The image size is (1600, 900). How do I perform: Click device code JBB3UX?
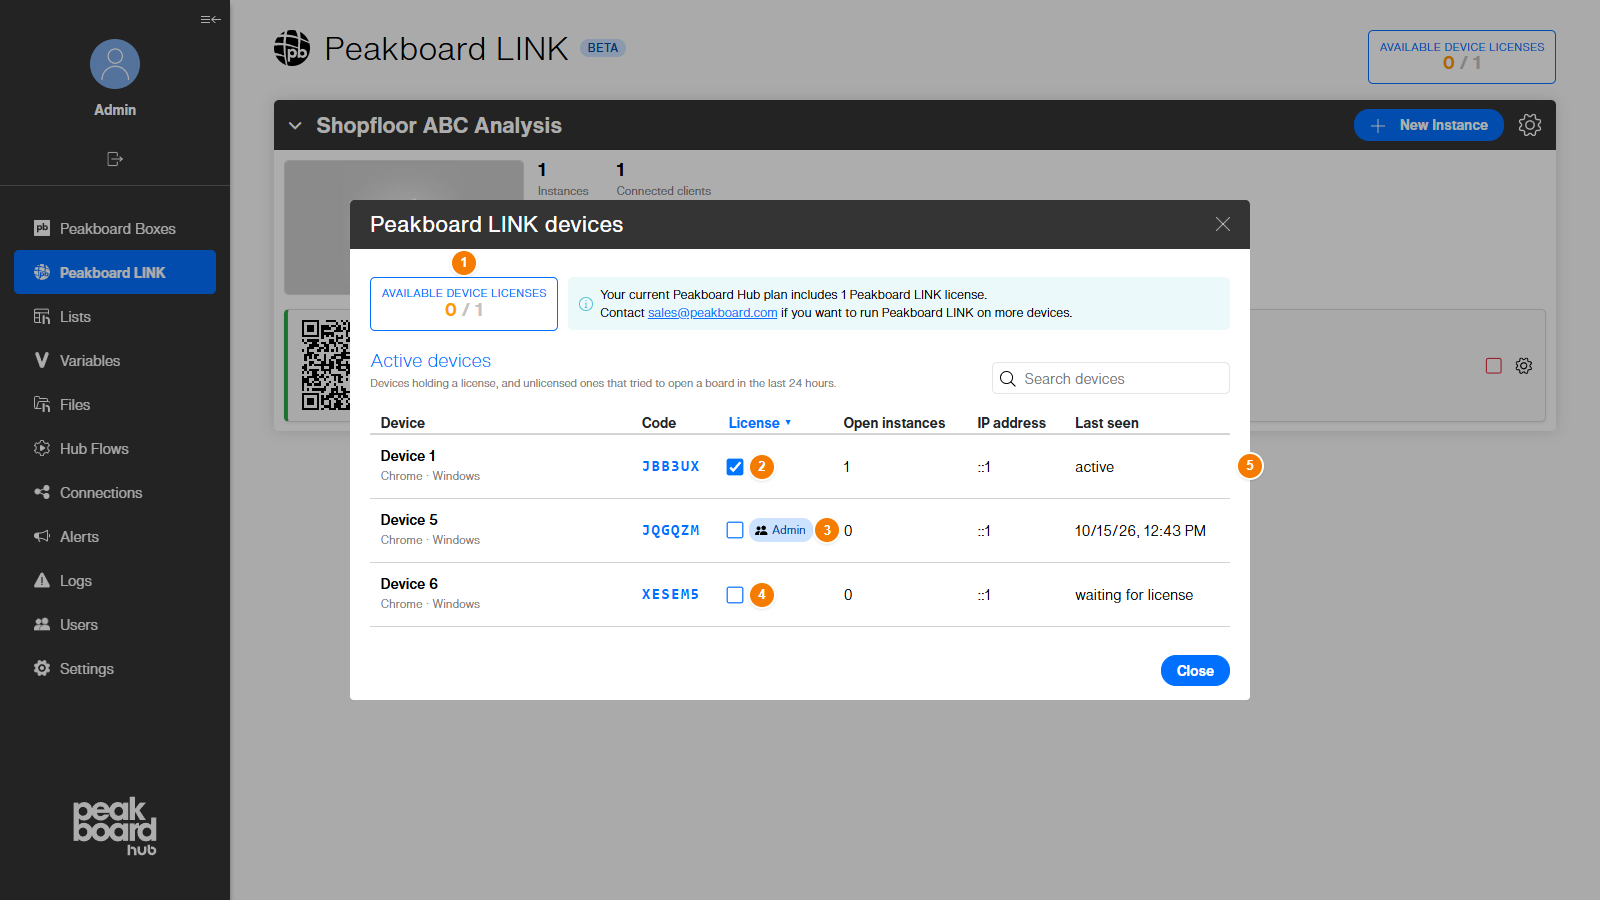(x=671, y=467)
